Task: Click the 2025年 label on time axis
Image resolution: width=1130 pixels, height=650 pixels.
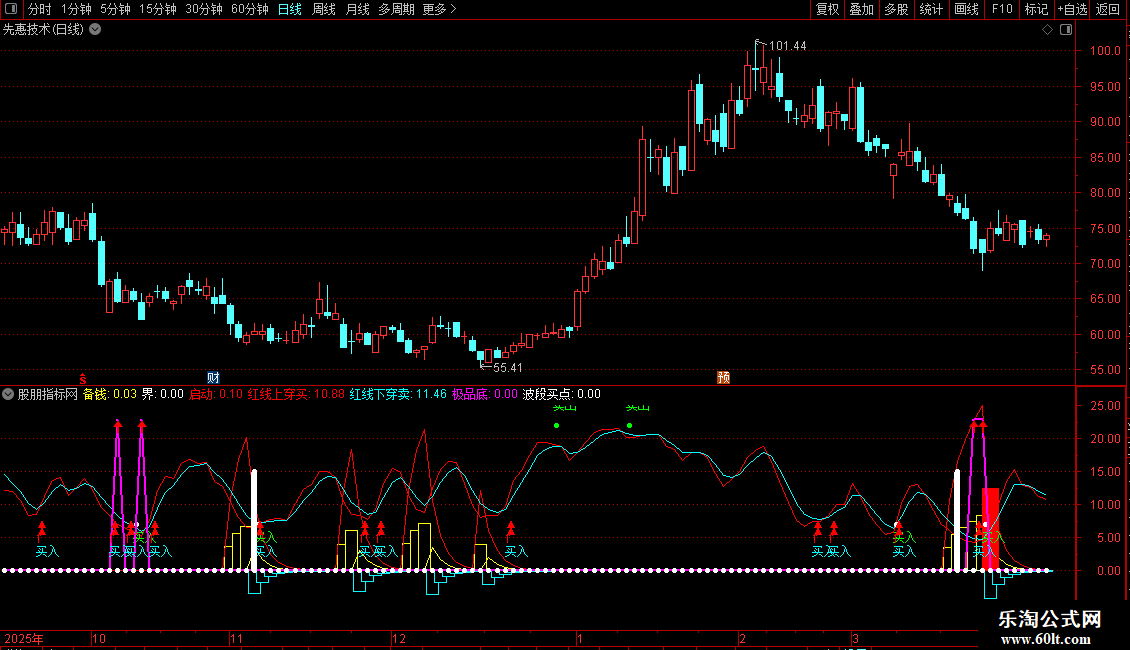Action: 24,638
